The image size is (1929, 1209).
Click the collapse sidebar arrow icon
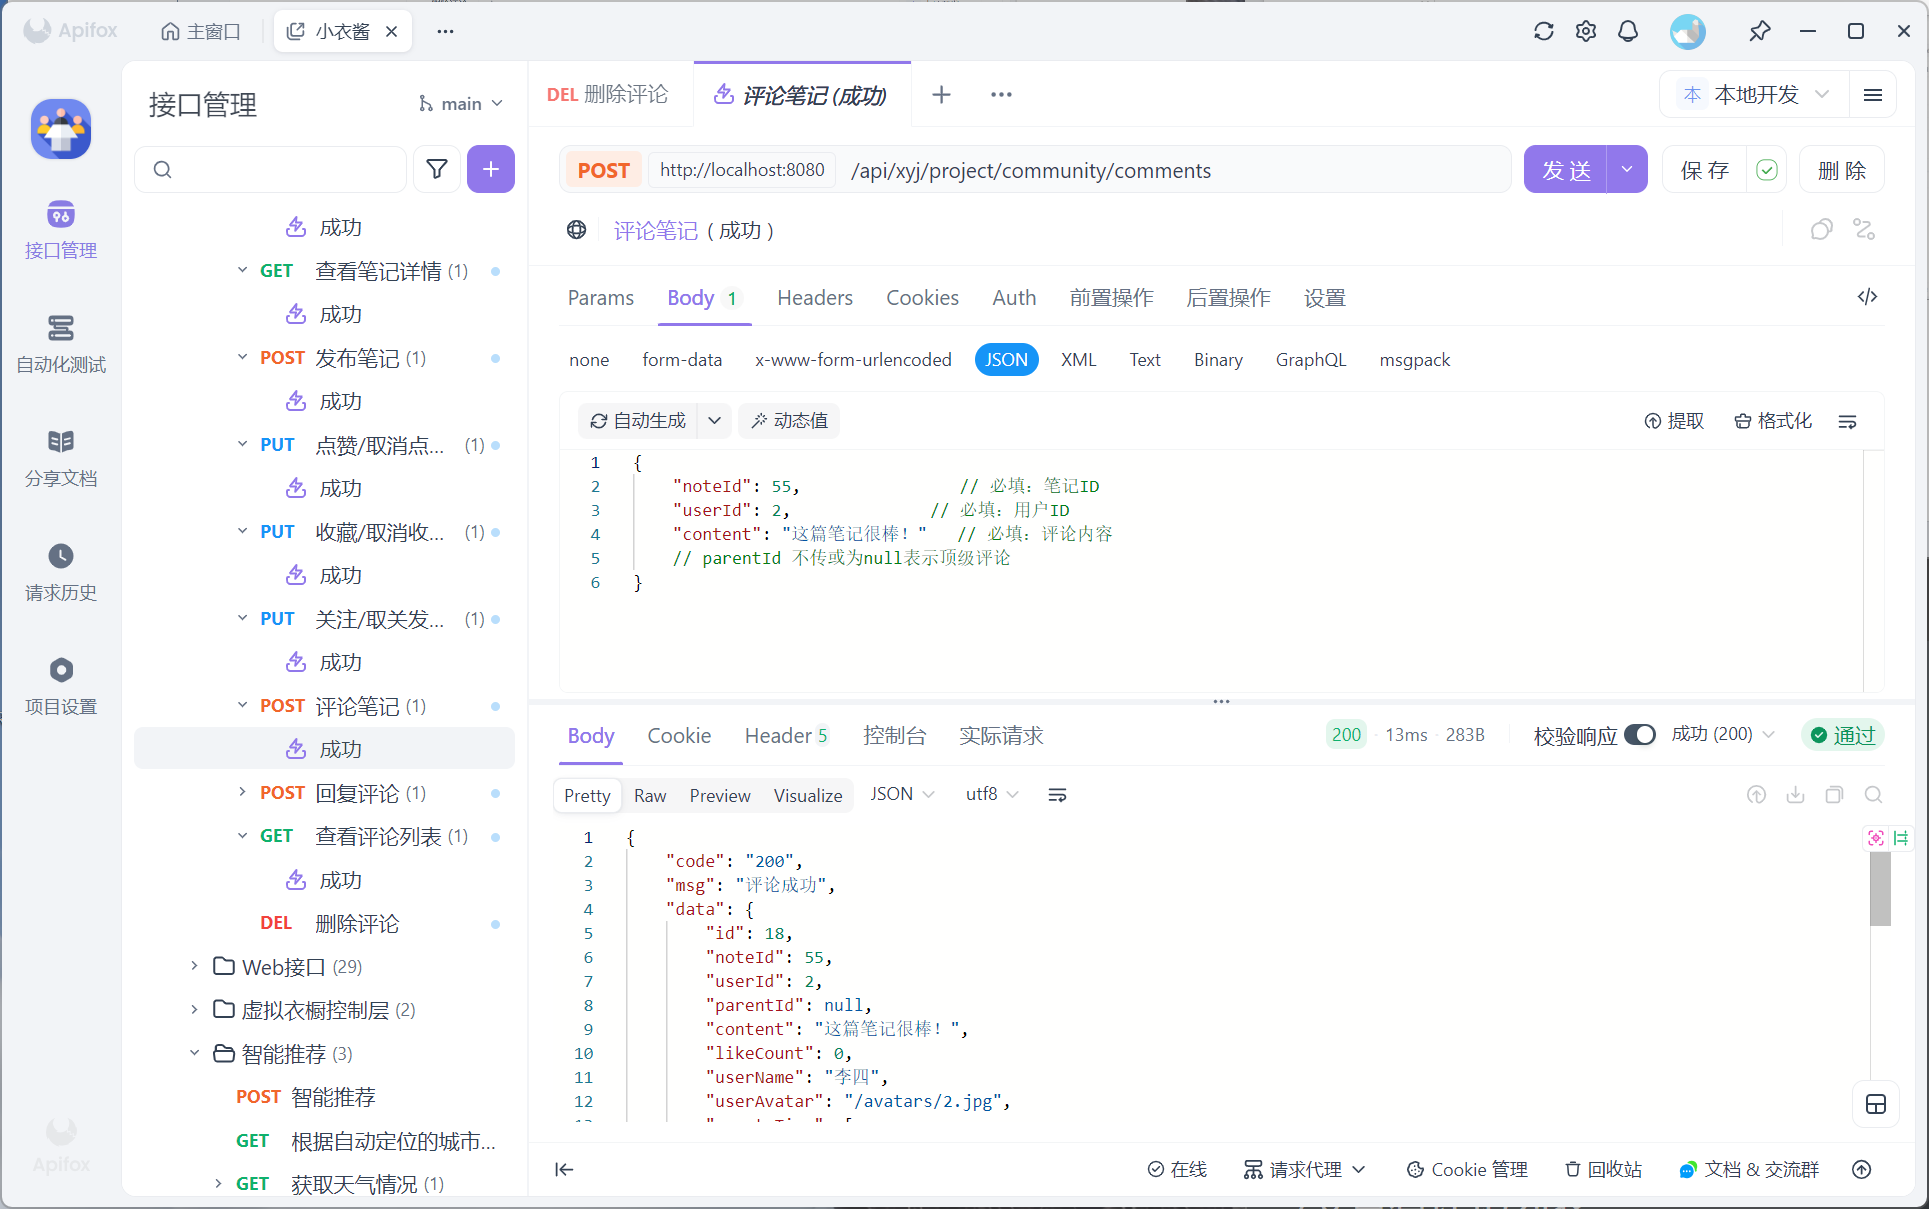564,1169
